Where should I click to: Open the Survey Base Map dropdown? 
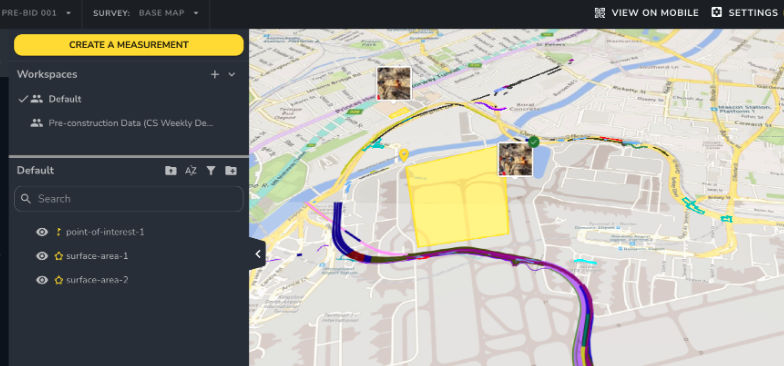pos(146,13)
